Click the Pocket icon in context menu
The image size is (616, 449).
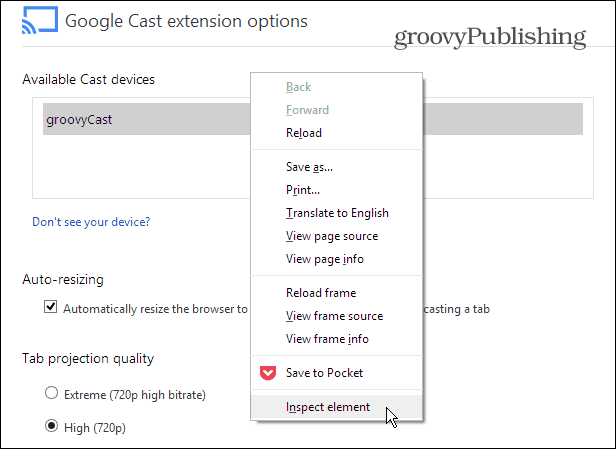[268, 373]
